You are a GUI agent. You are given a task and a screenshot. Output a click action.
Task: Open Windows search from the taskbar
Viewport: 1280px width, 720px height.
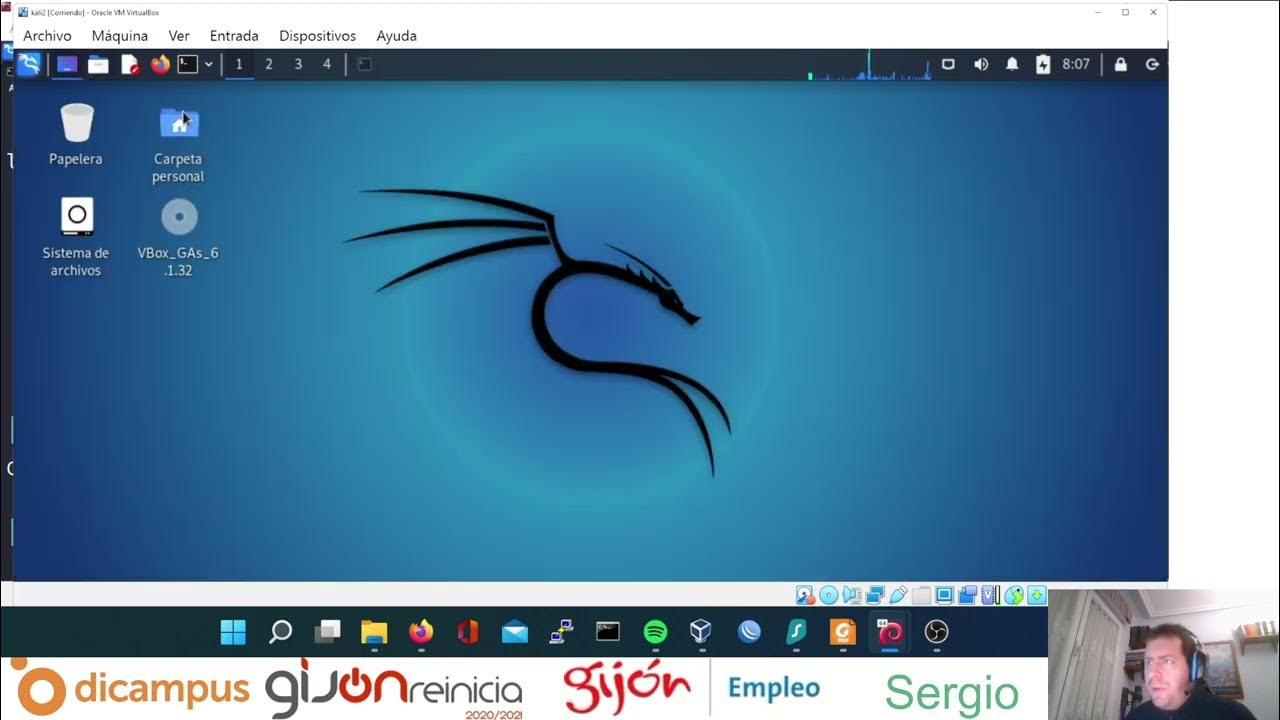(x=280, y=632)
